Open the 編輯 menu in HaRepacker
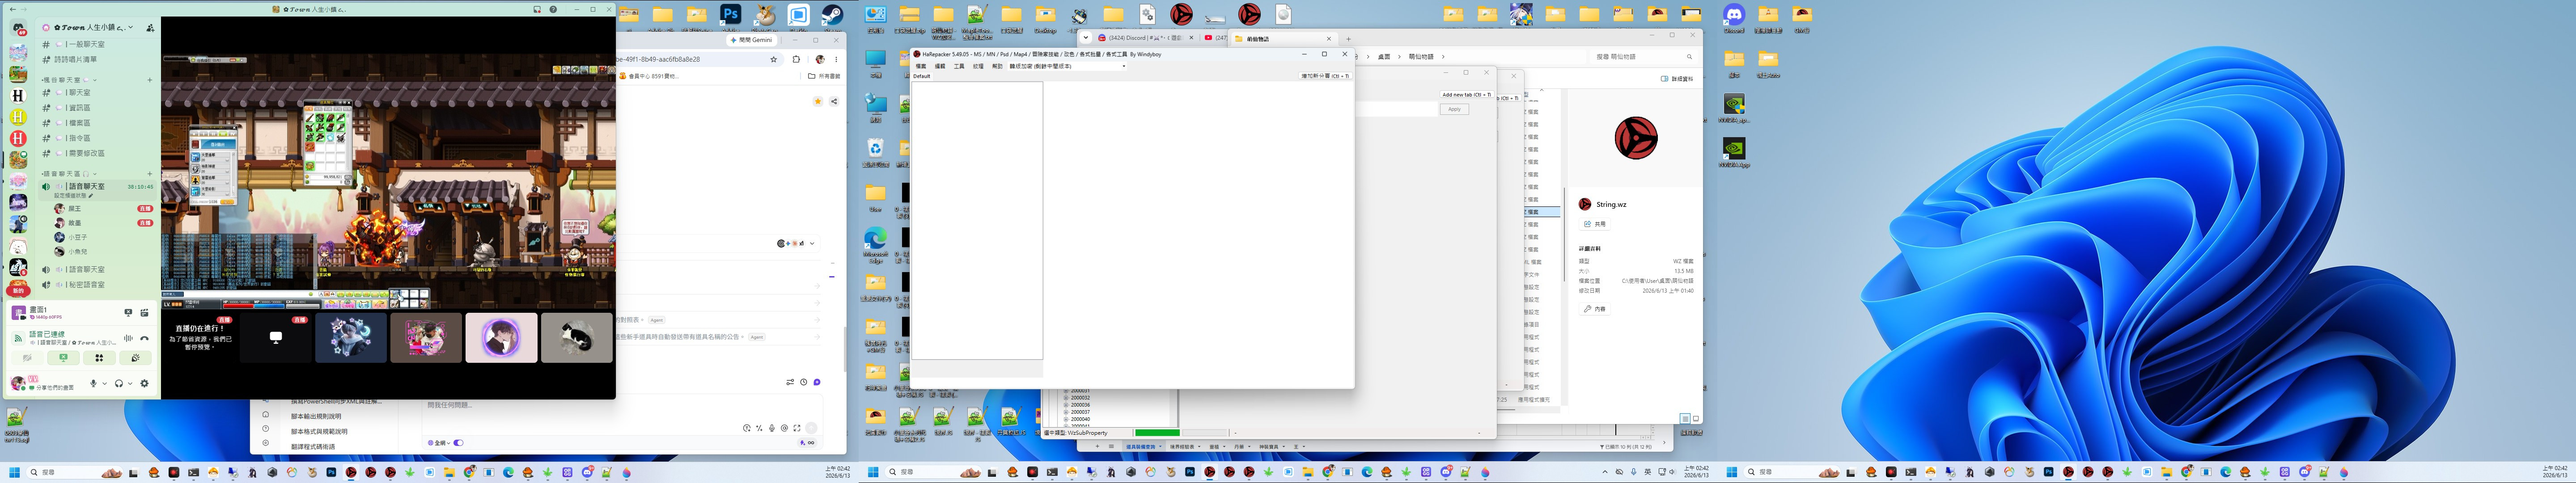This screenshot has width=2576, height=483. pyautogui.click(x=940, y=66)
